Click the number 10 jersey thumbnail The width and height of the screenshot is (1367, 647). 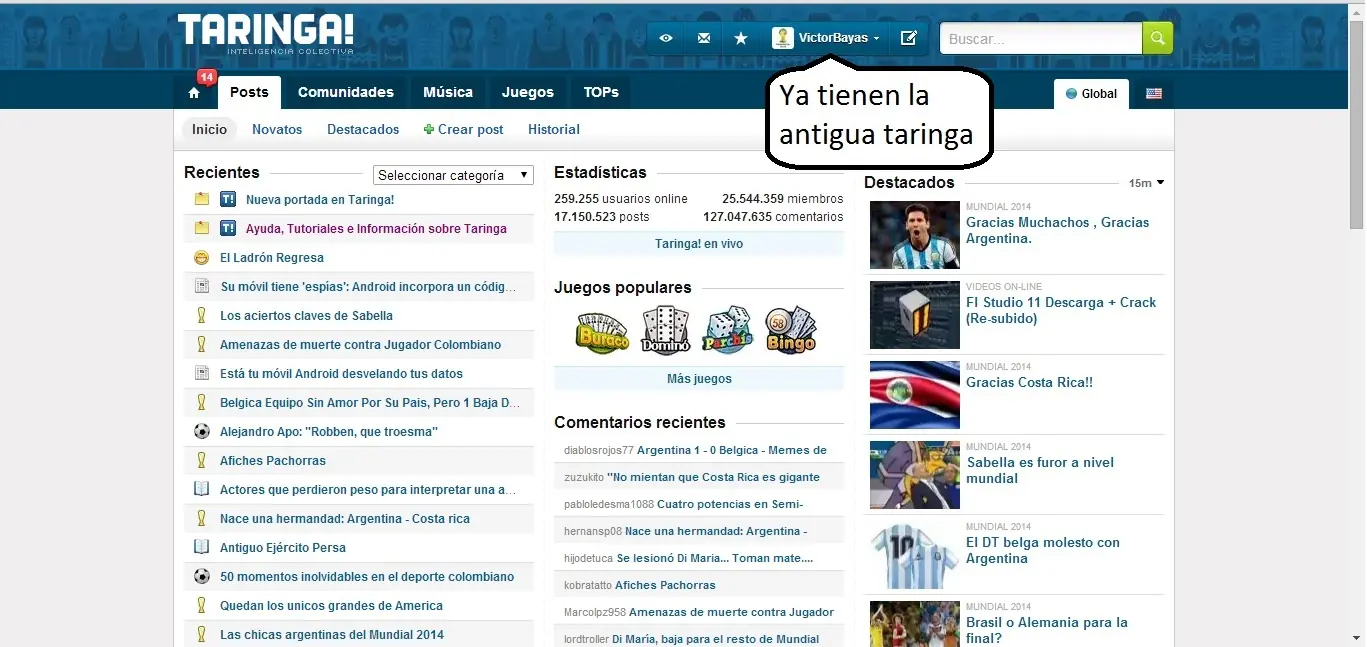(x=915, y=555)
